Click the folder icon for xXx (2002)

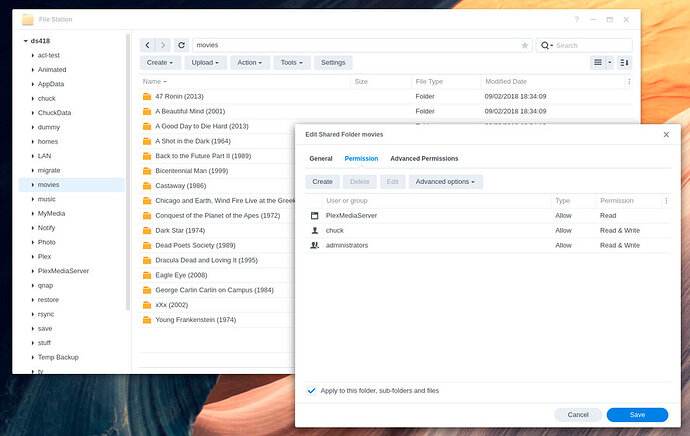click(x=147, y=305)
